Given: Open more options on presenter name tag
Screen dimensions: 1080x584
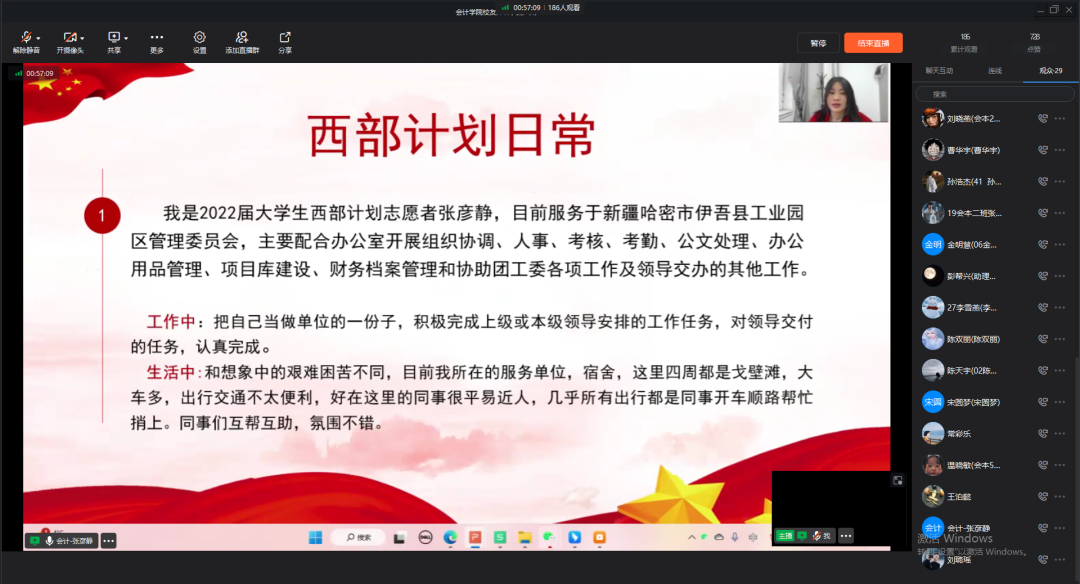Looking at the screenshot, I should (108, 541).
